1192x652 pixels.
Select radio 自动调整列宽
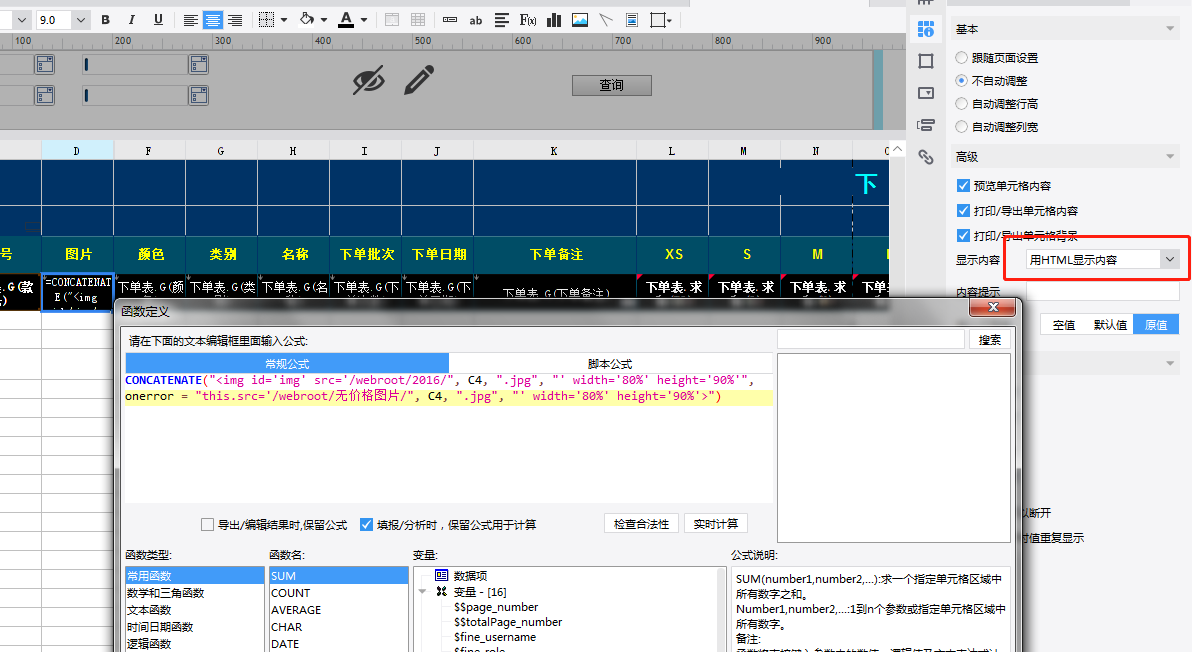pos(962,126)
